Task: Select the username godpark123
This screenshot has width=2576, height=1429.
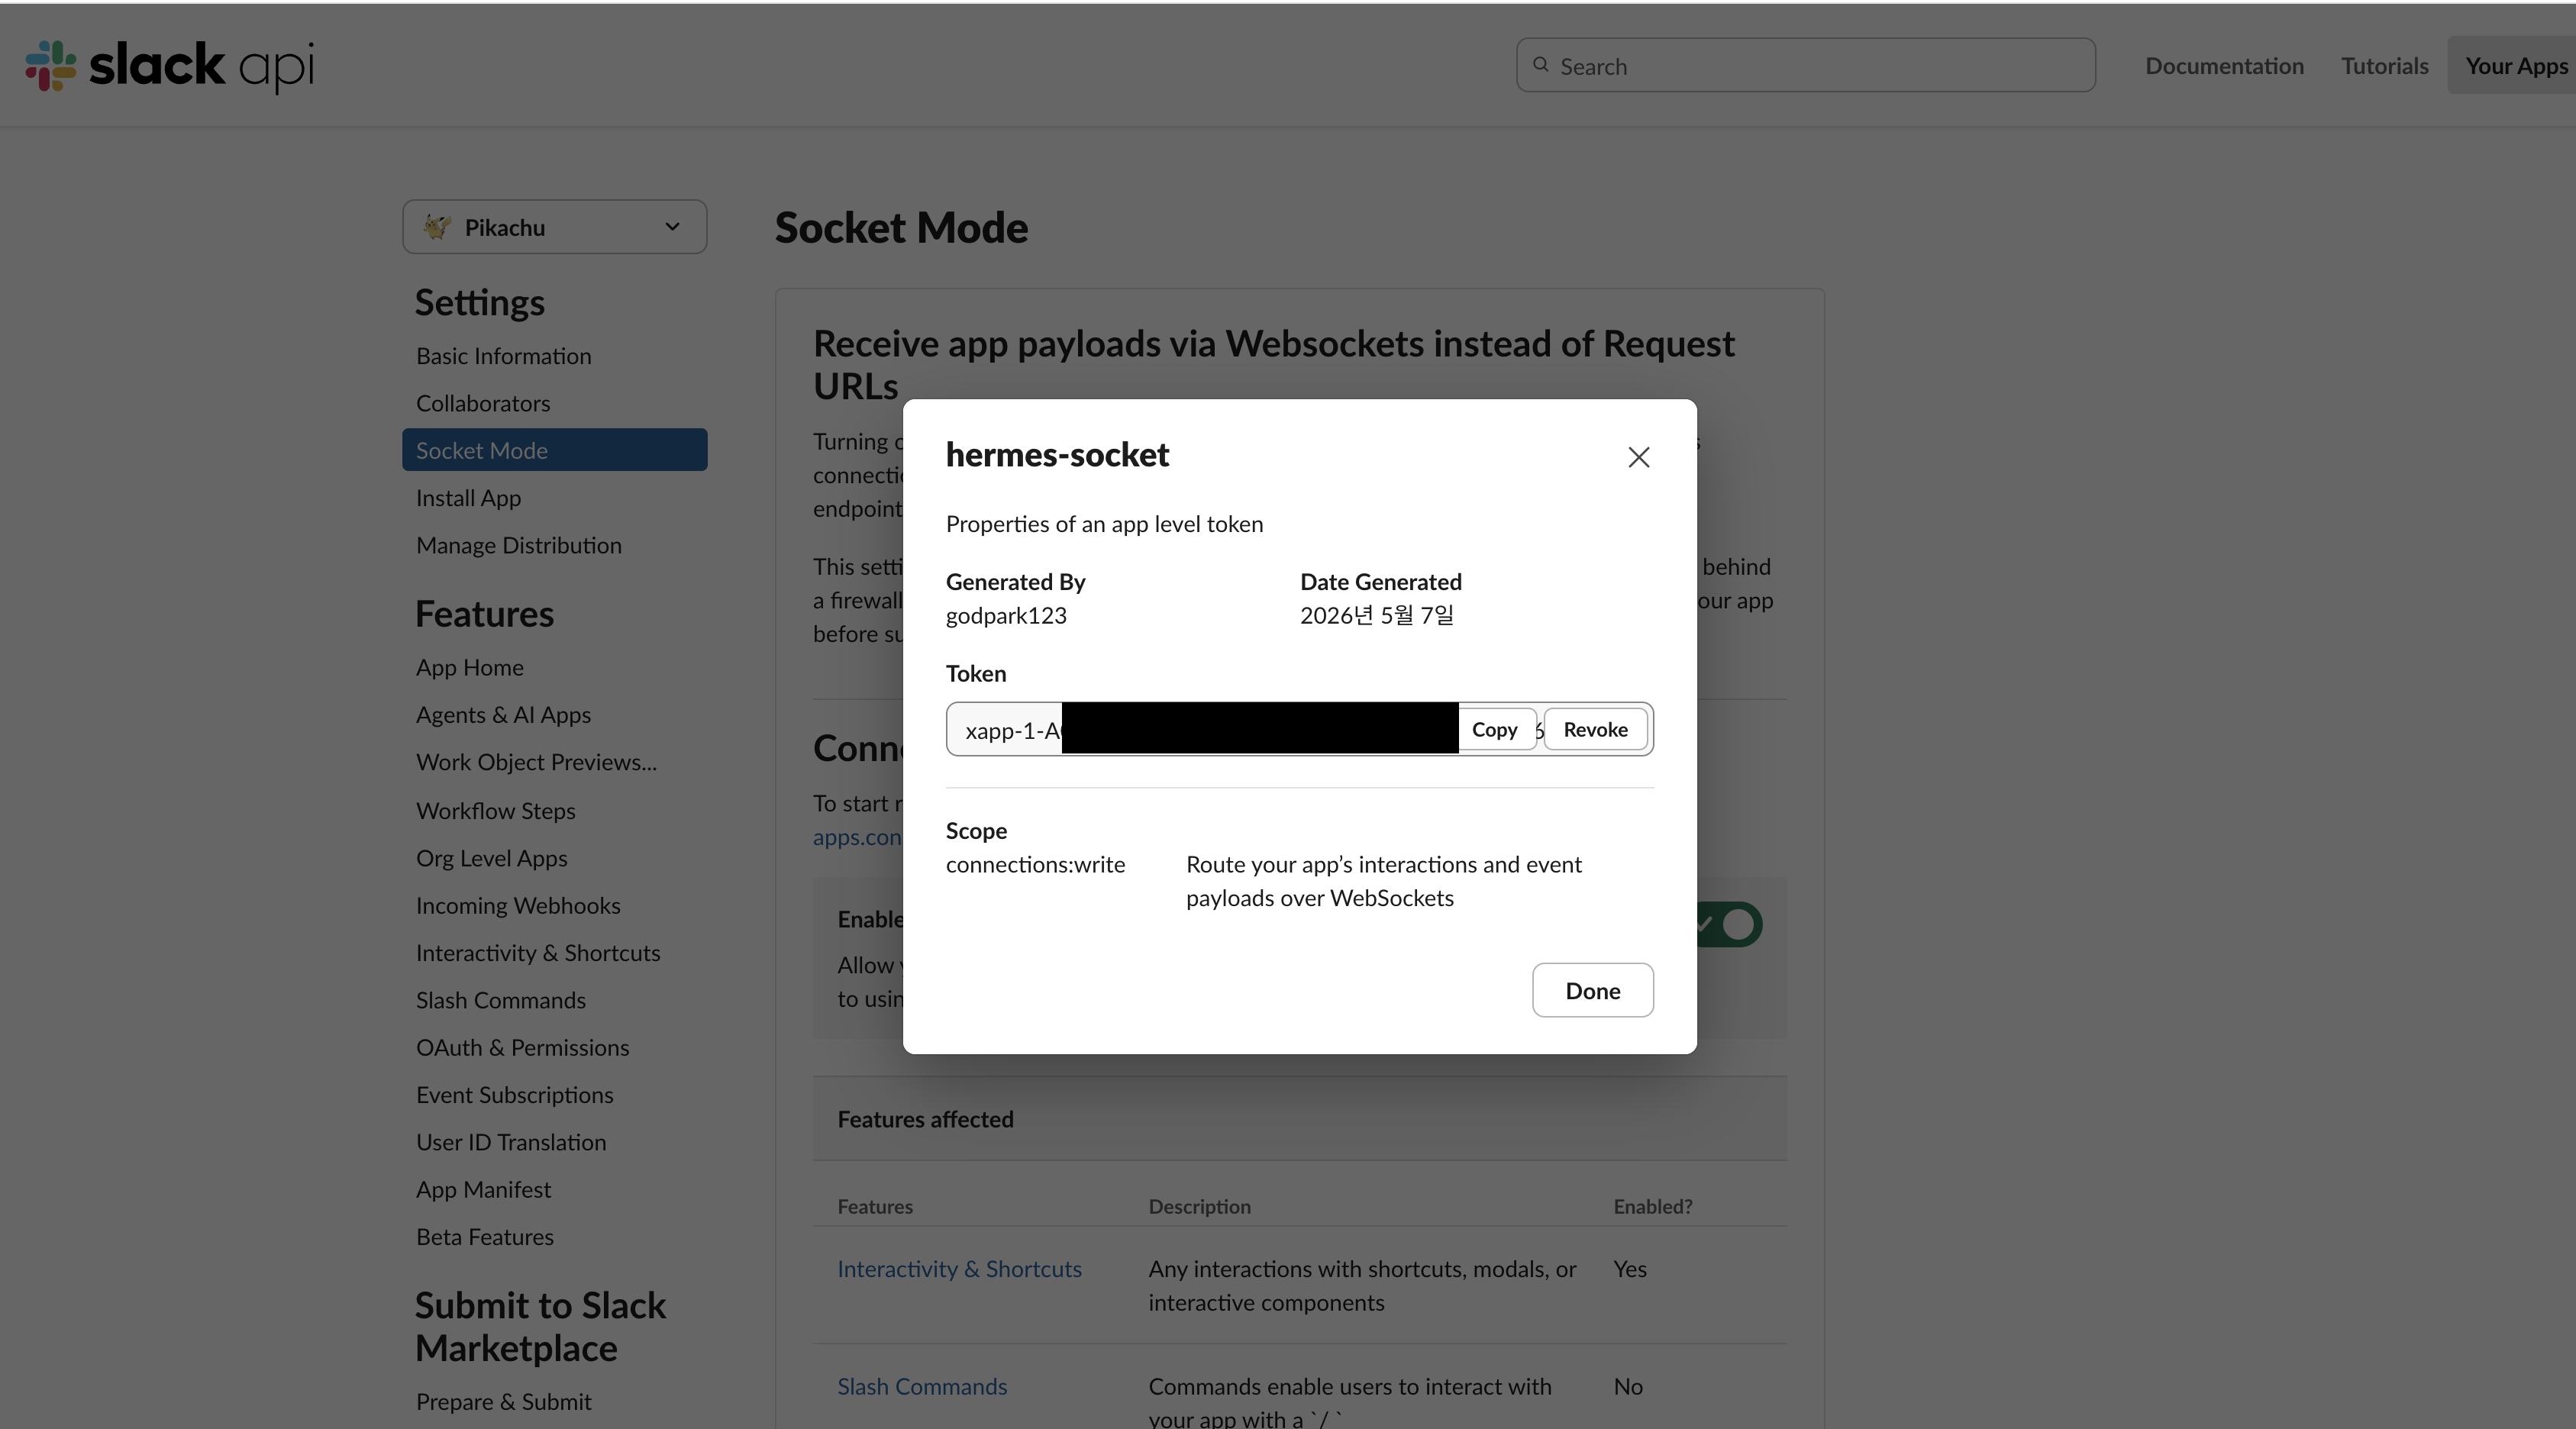Action: tap(1006, 616)
